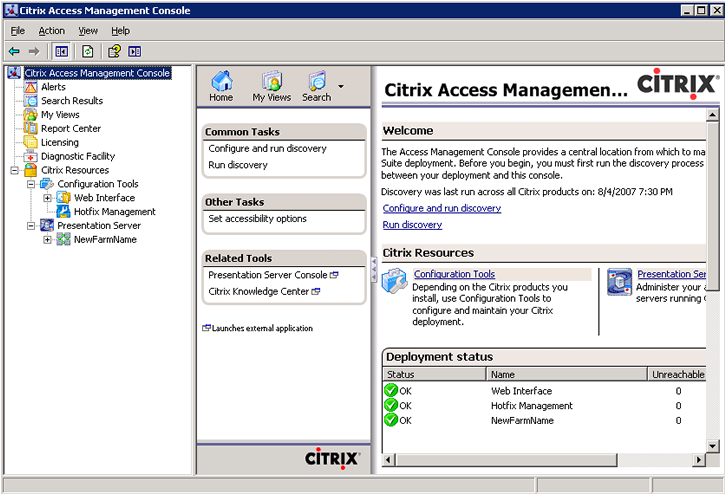This screenshot has height=494, width=725.
Task: Select NewFarmName in Deployment status table
Action: point(544,420)
